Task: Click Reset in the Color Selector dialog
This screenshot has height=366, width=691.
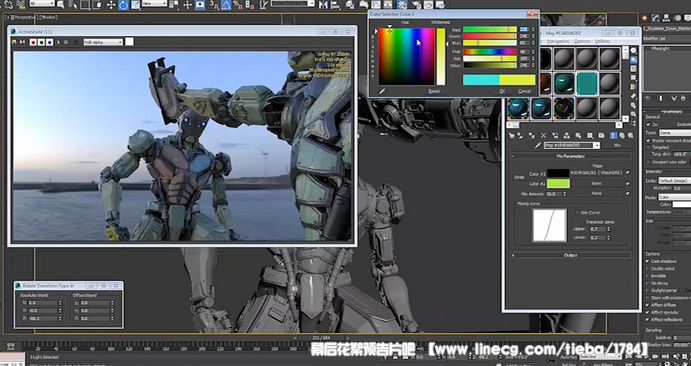Action: [434, 91]
